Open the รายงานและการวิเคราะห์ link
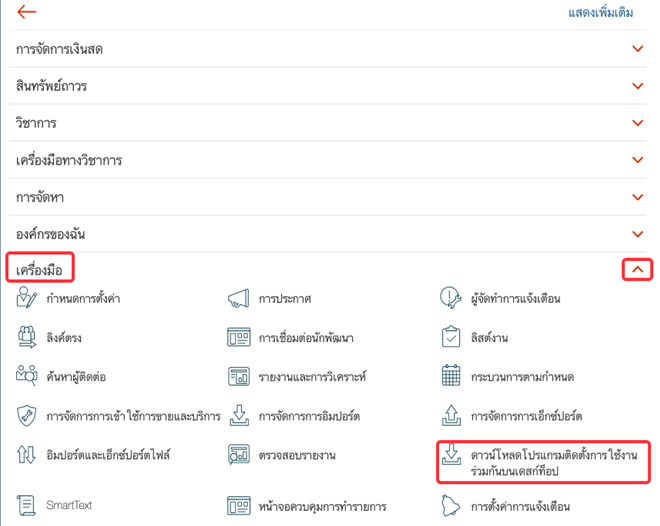The image size is (660, 526). pyautogui.click(x=312, y=377)
